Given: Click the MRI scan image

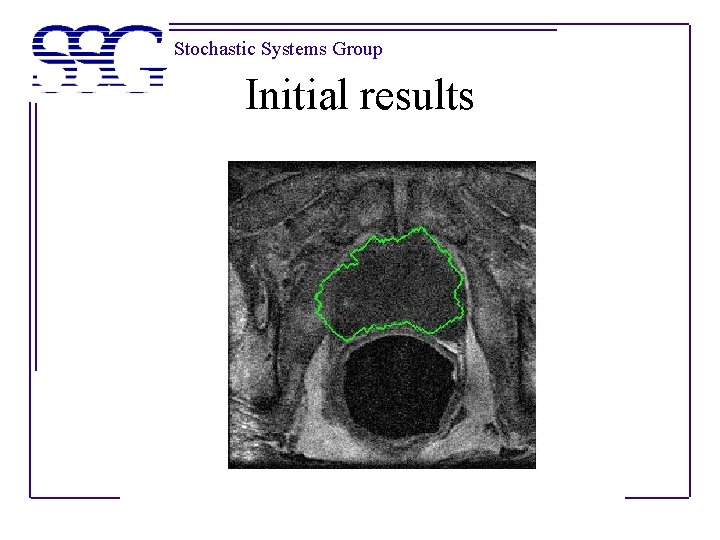Looking at the screenshot, I should click(382, 315).
